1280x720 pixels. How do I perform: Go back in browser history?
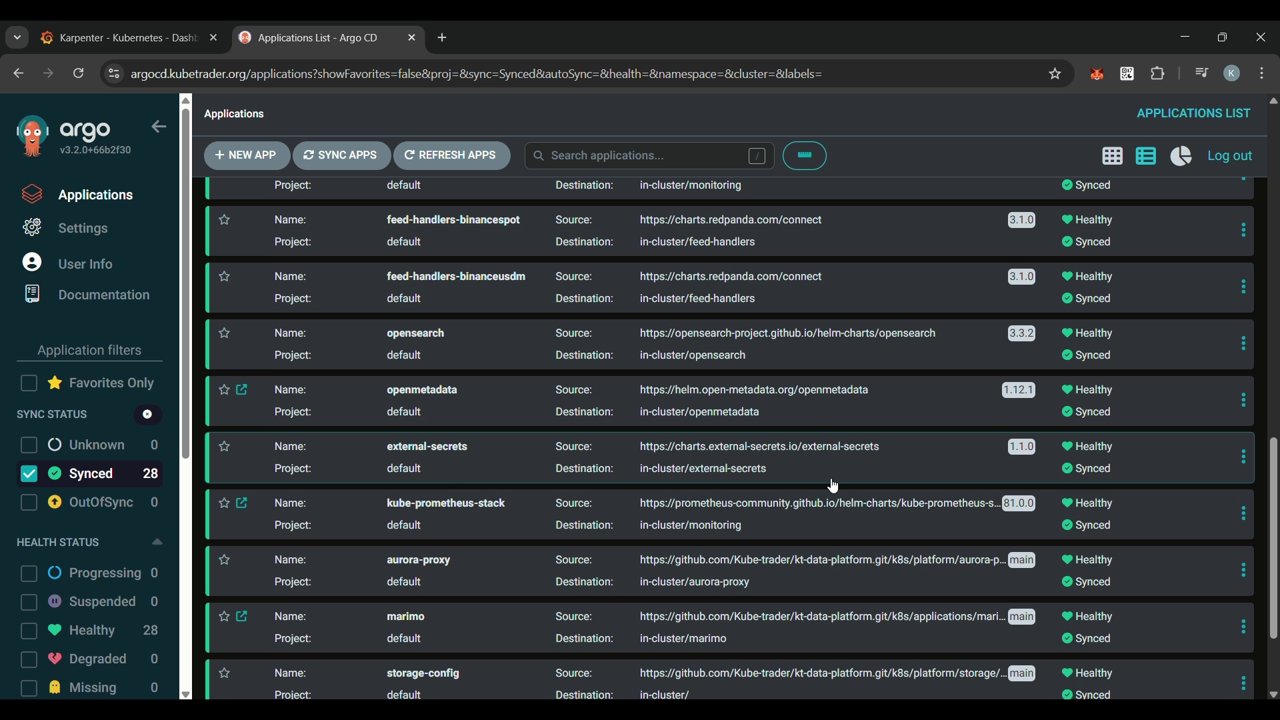[x=18, y=73]
